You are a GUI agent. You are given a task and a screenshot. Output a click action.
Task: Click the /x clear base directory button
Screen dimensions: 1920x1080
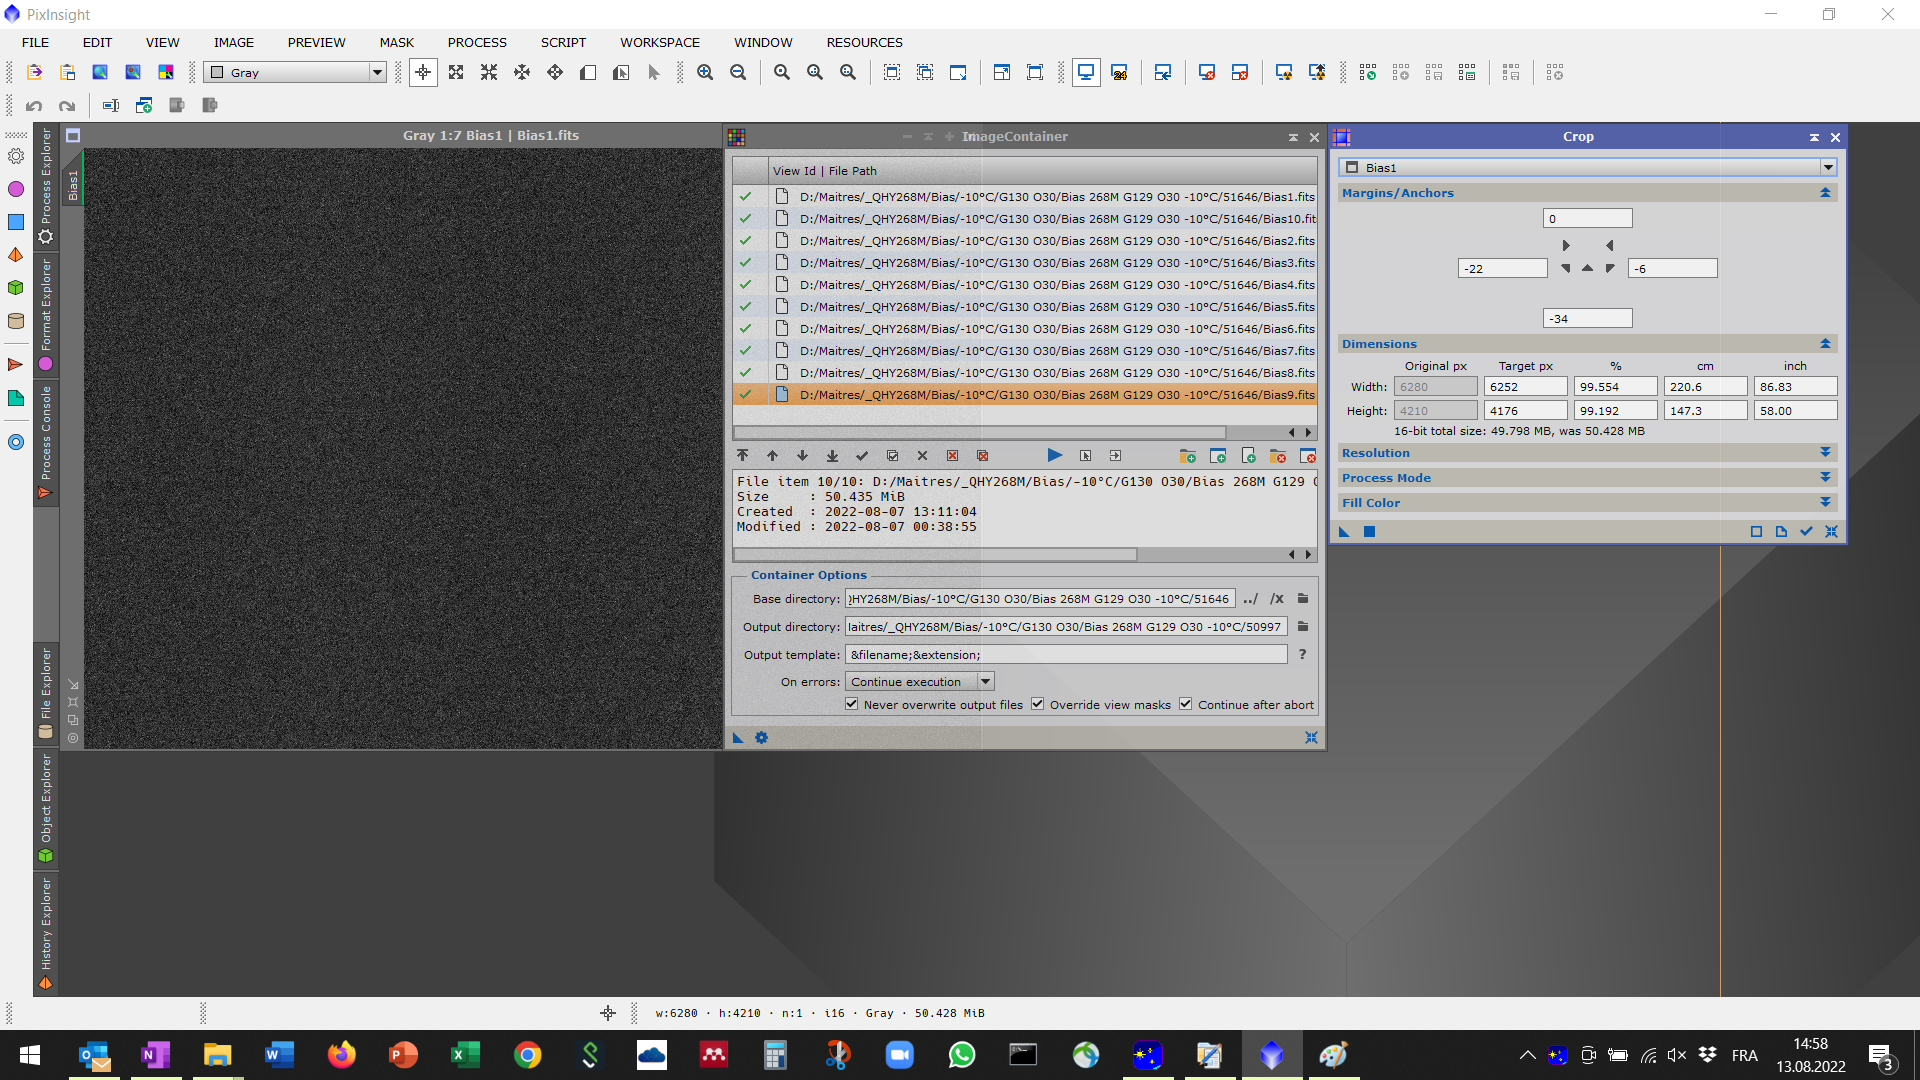[x=1277, y=598]
